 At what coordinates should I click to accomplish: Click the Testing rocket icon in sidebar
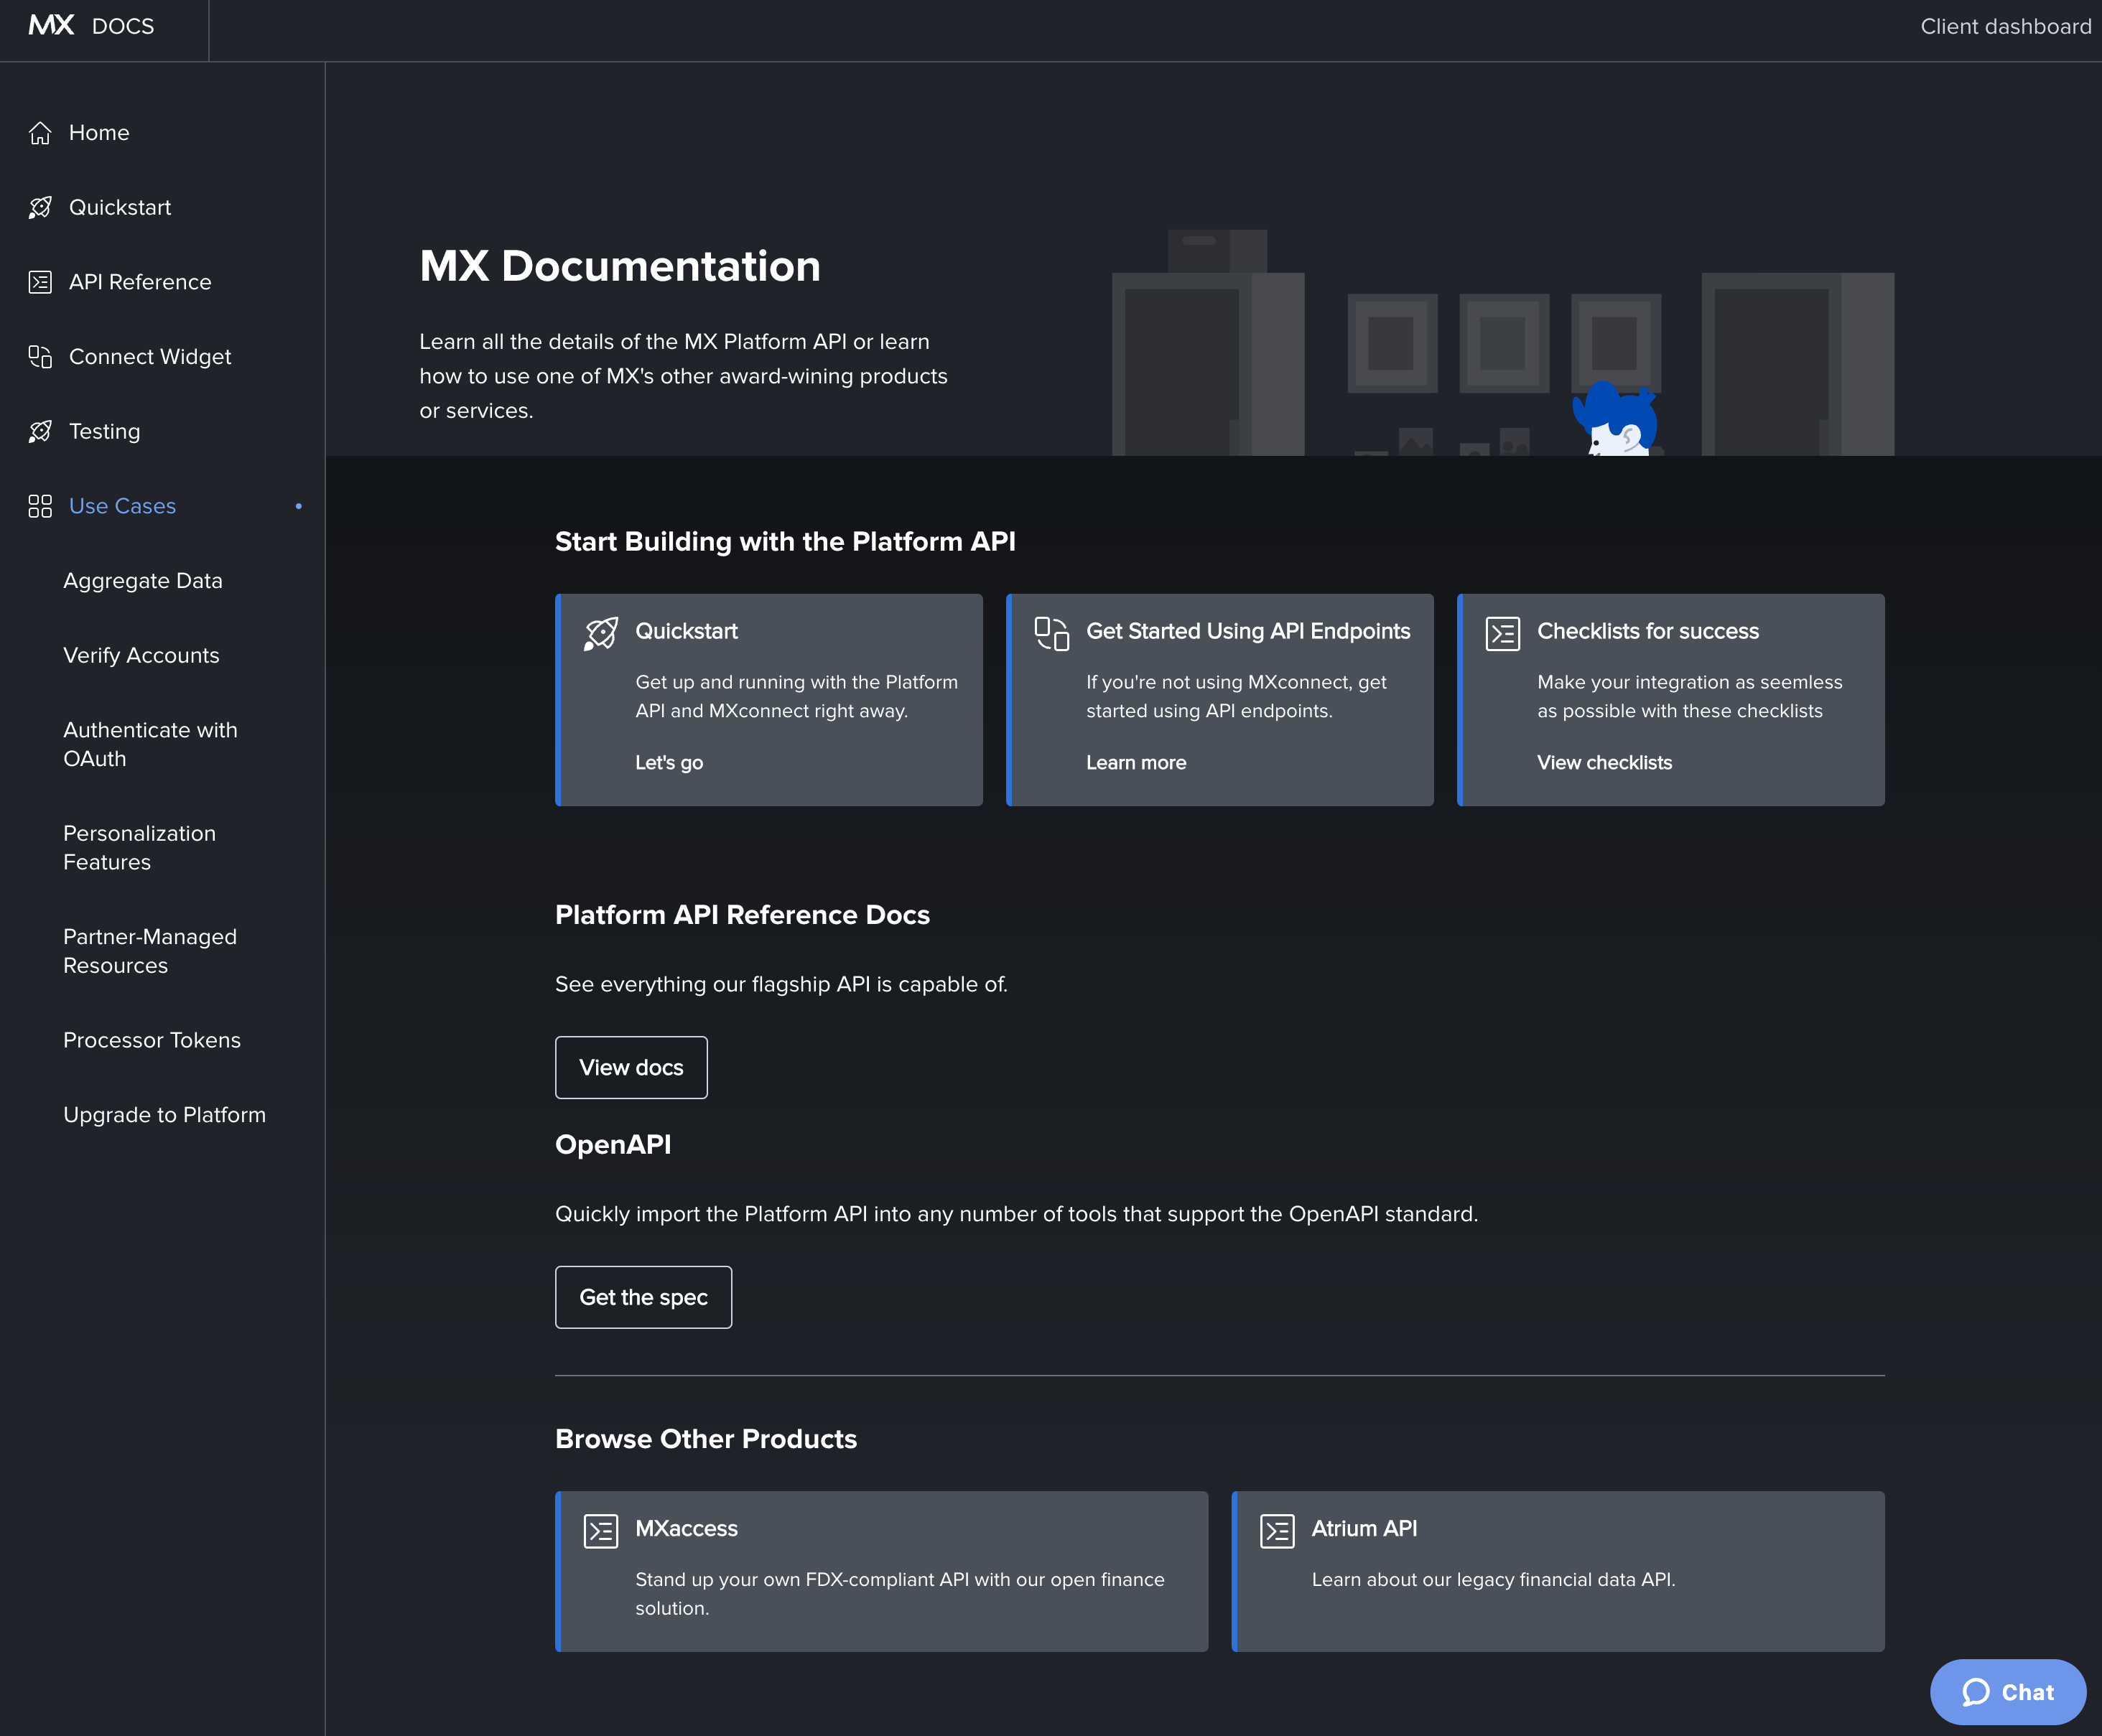click(x=40, y=431)
